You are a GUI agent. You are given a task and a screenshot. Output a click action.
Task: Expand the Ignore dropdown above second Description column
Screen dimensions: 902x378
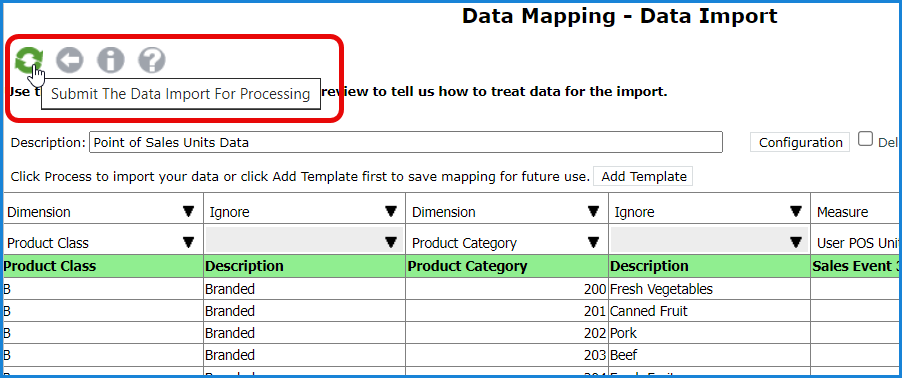709,212
